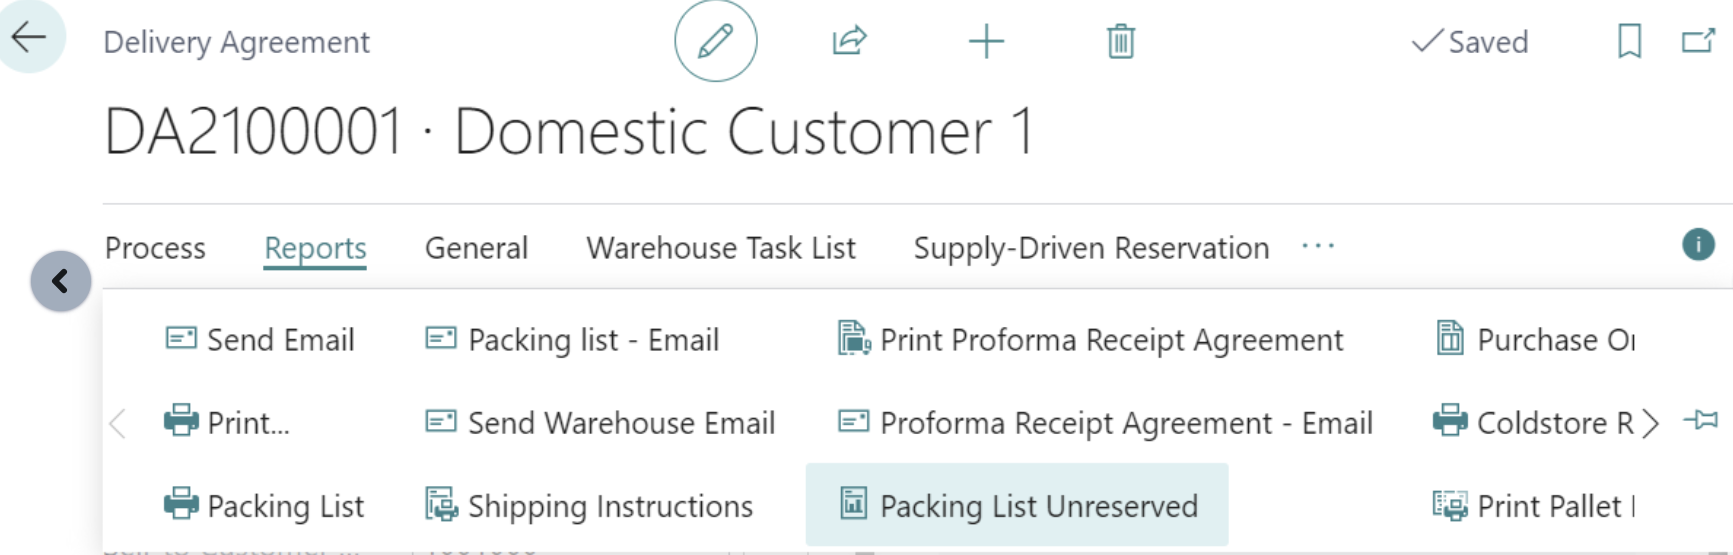1733x555 pixels.
Task: Pin the action bar with pin icon
Action: click(x=1701, y=421)
